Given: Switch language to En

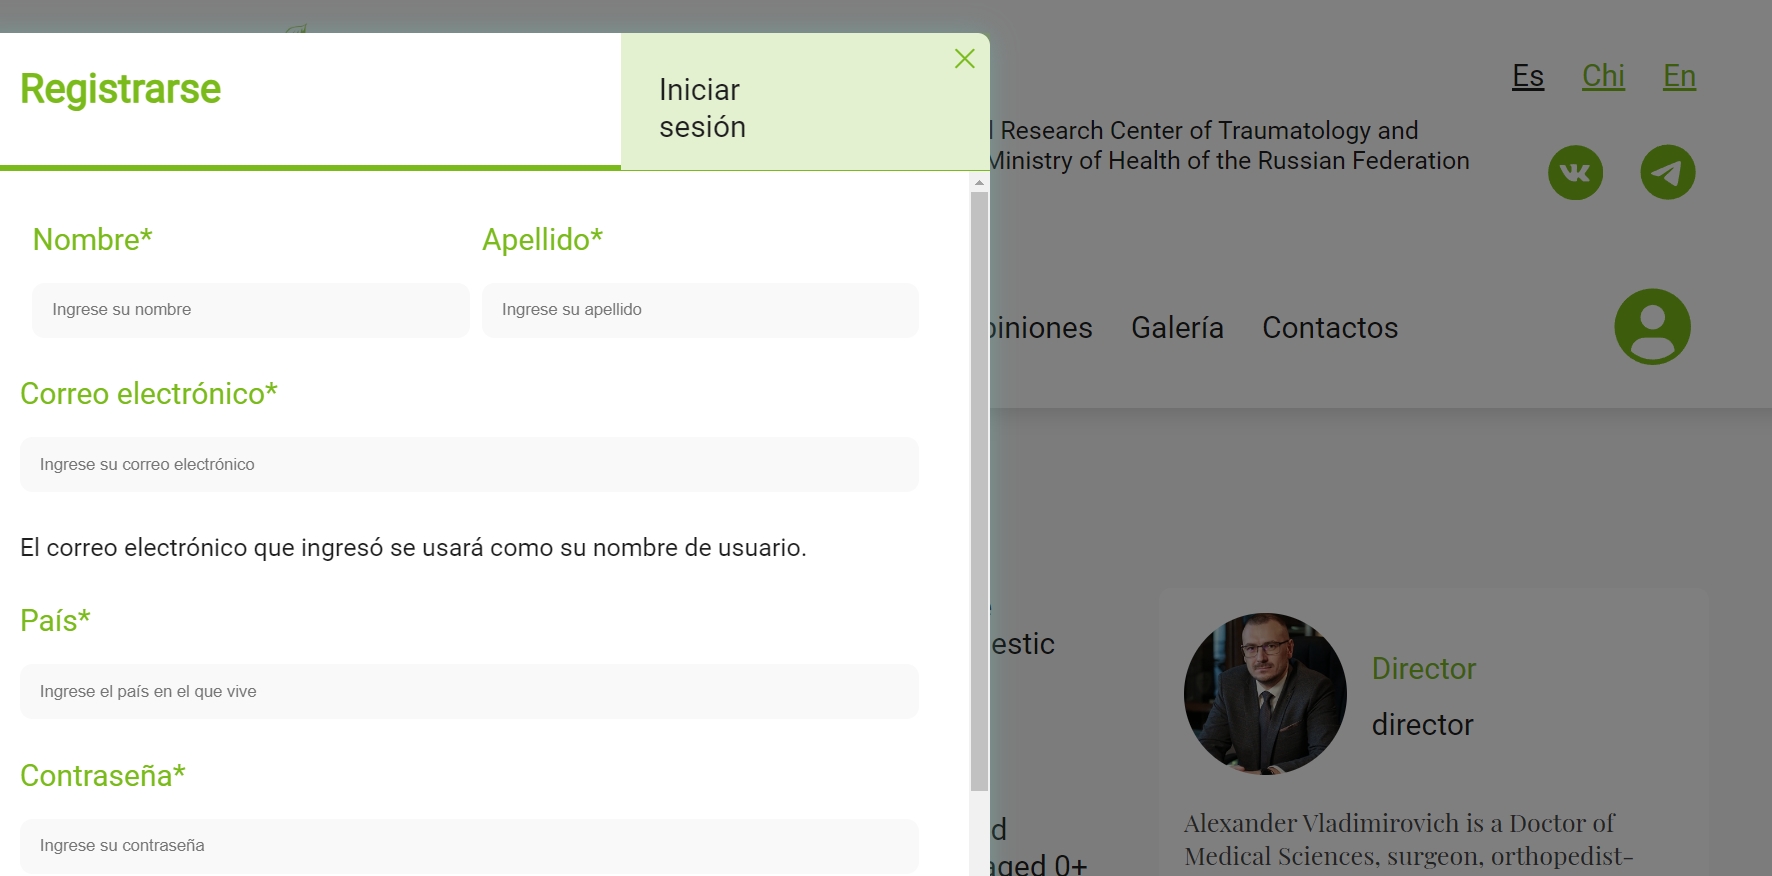Looking at the screenshot, I should [x=1679, y=77].
